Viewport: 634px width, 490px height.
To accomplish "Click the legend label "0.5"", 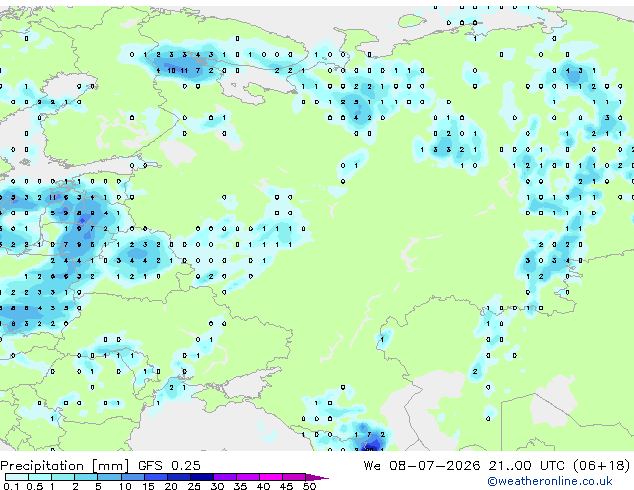I will tap(35, 486).
